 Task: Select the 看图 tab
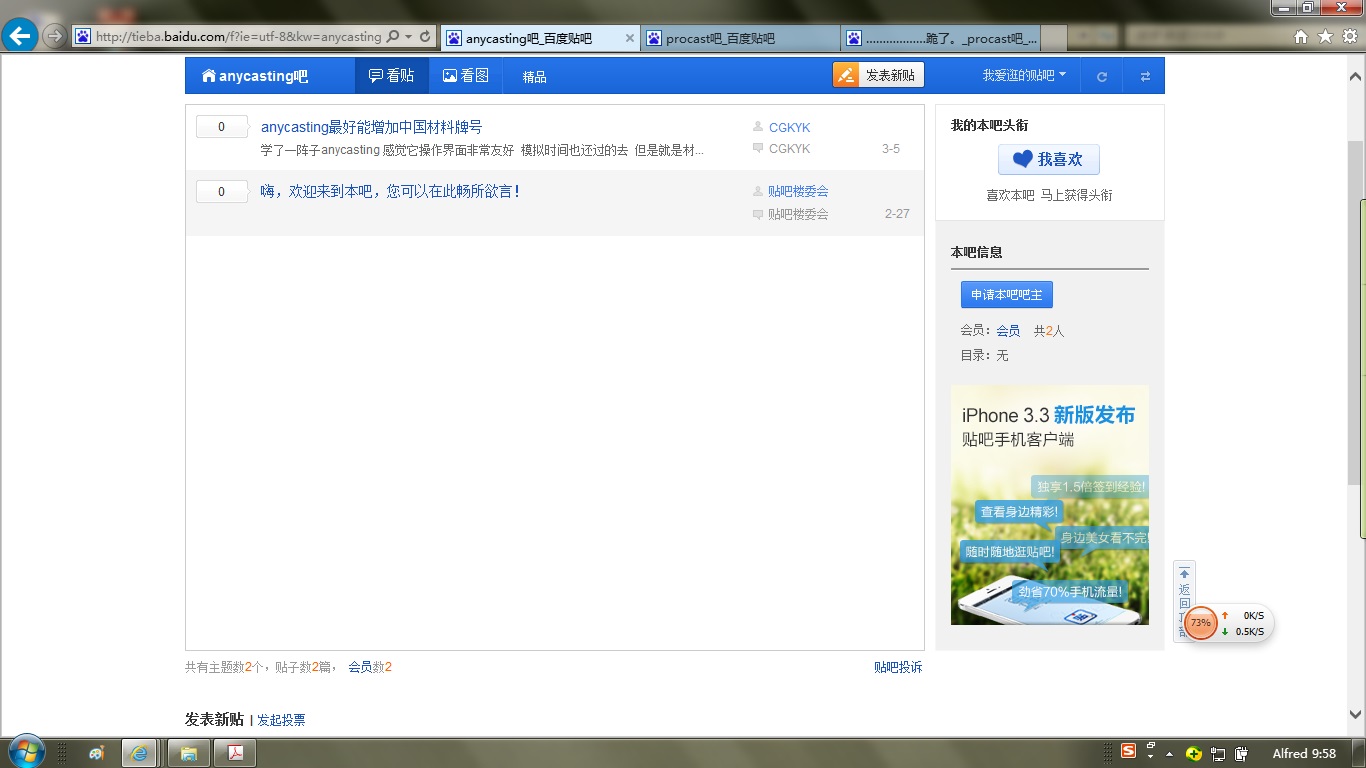(x=466, y=76)
